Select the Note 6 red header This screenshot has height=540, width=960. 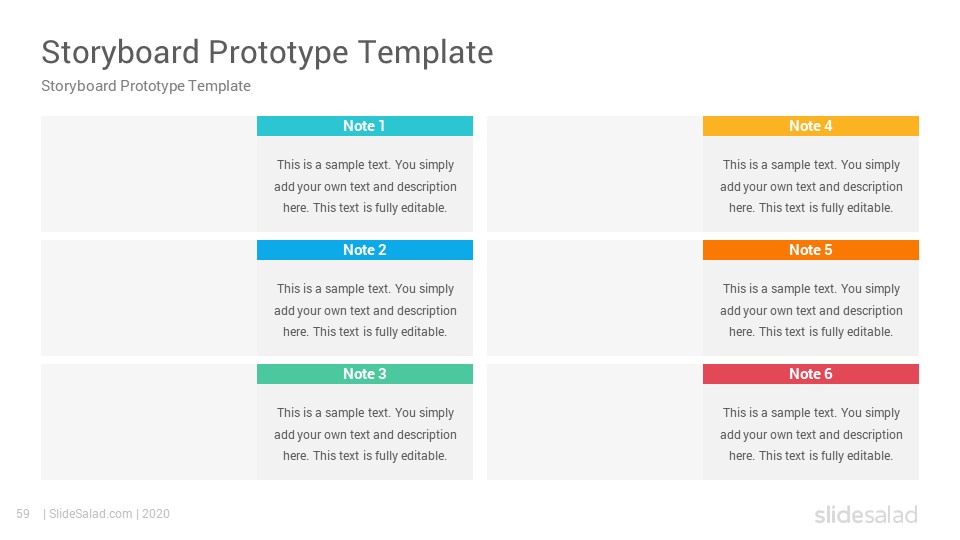[x=811, y=374]
